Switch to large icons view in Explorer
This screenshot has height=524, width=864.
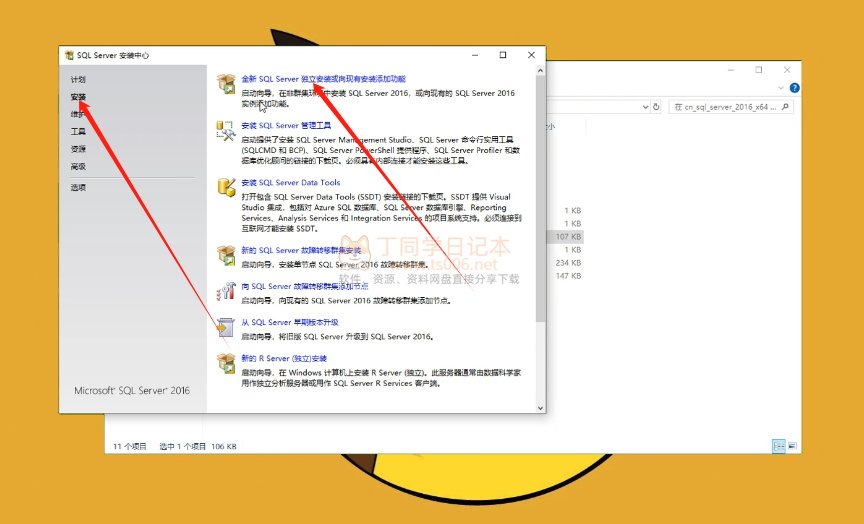tap(793, 446)
